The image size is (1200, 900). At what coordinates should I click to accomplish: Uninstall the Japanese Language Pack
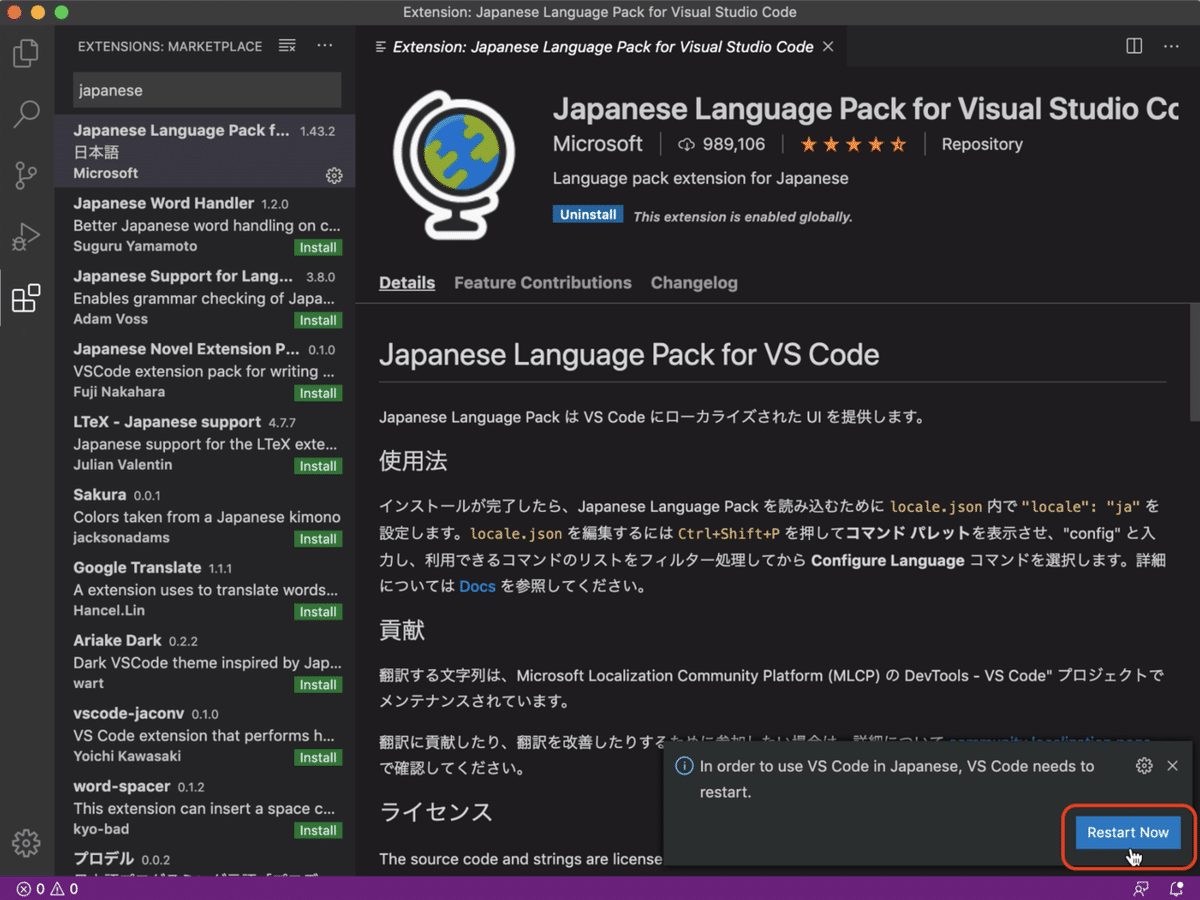(x=588, y=215)
